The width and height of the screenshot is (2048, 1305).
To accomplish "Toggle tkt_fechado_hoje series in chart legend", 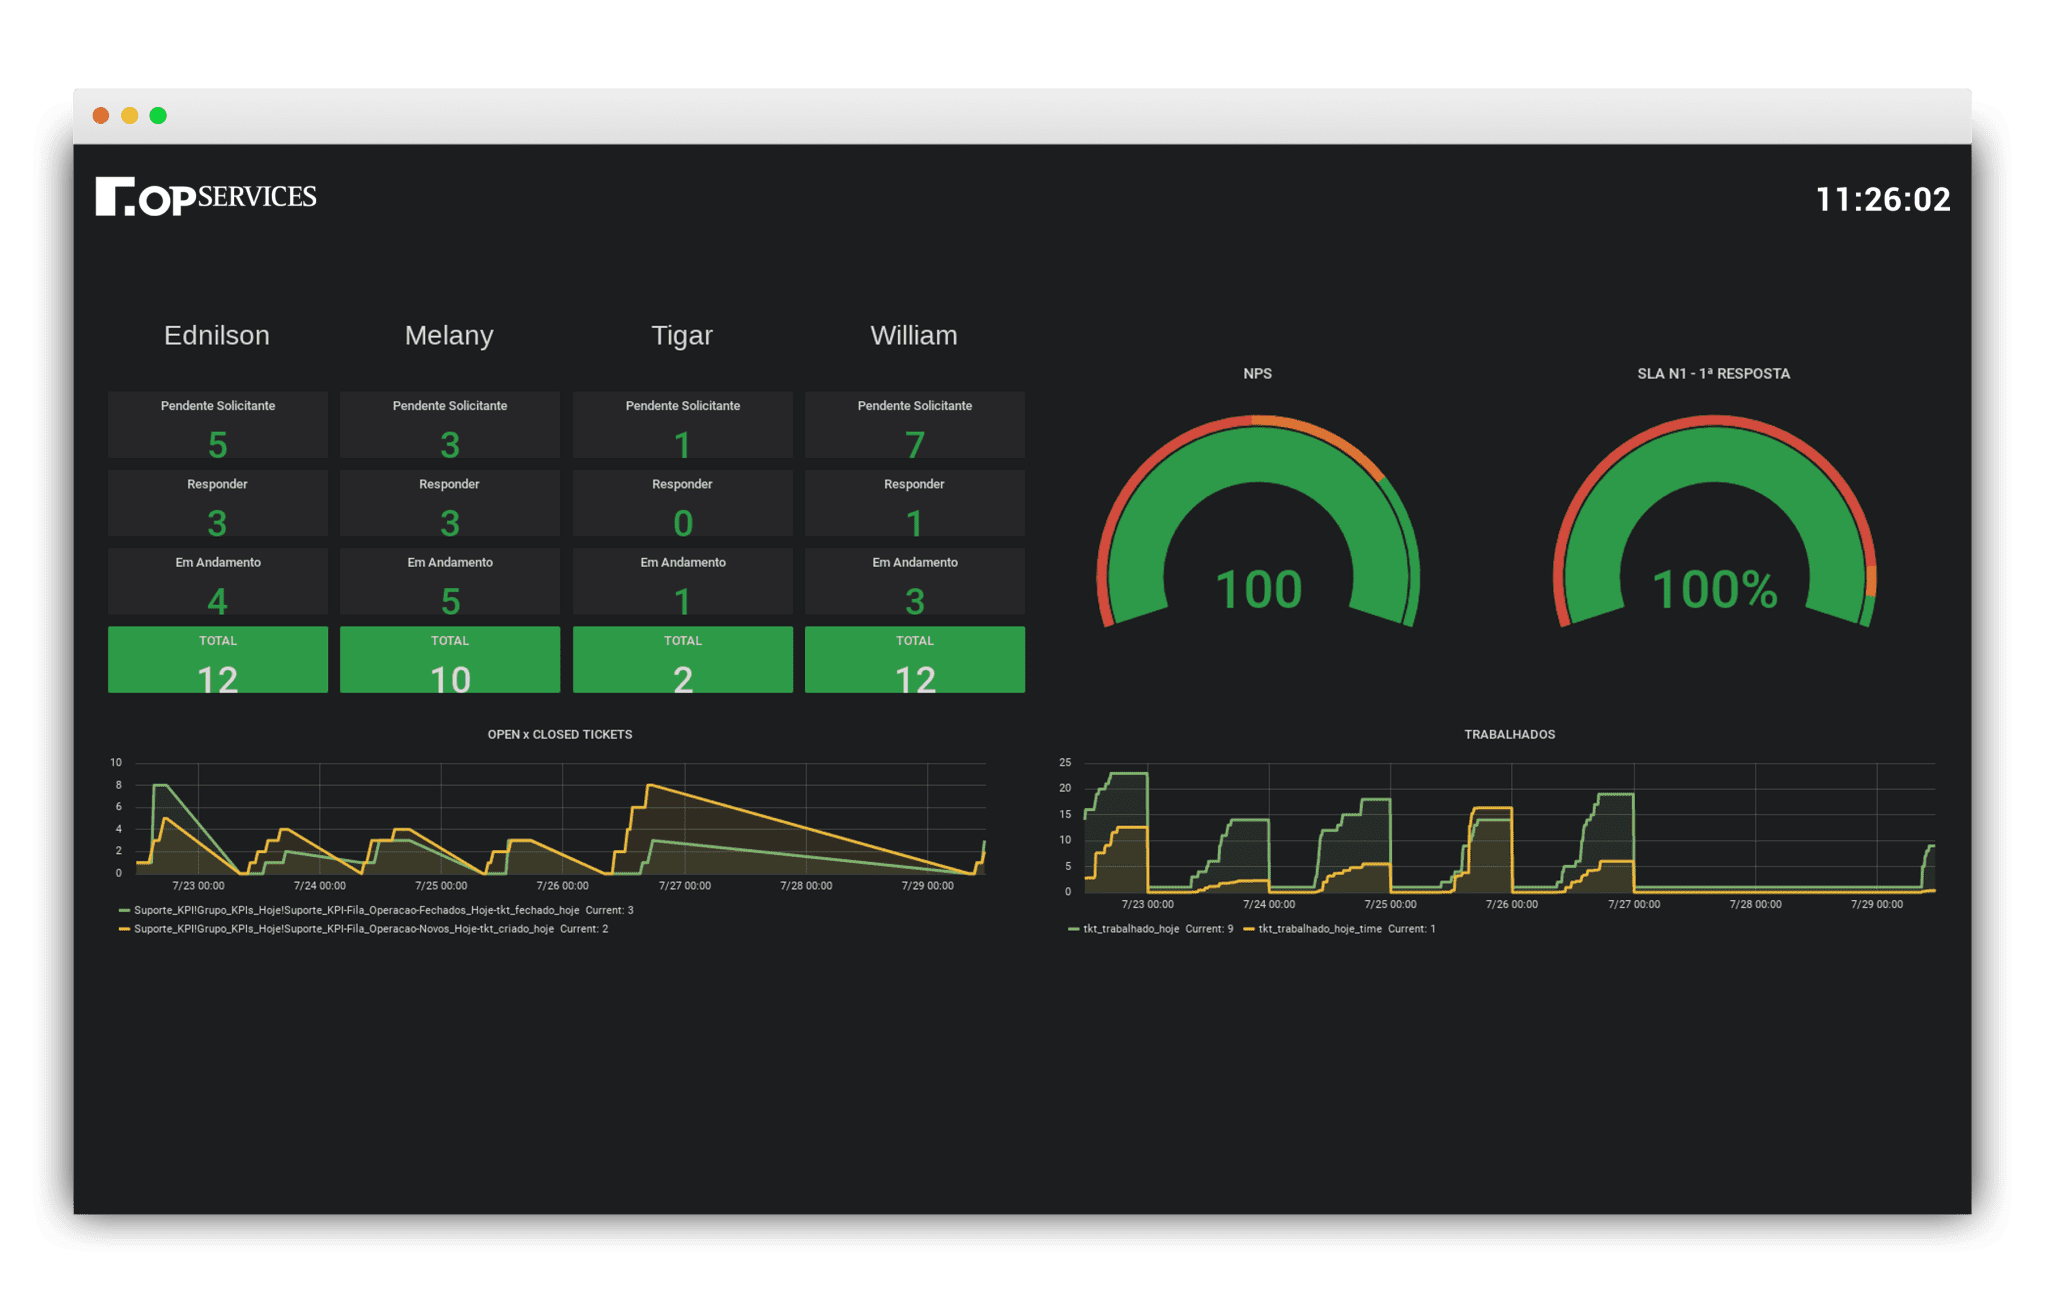I will [356, 910].
